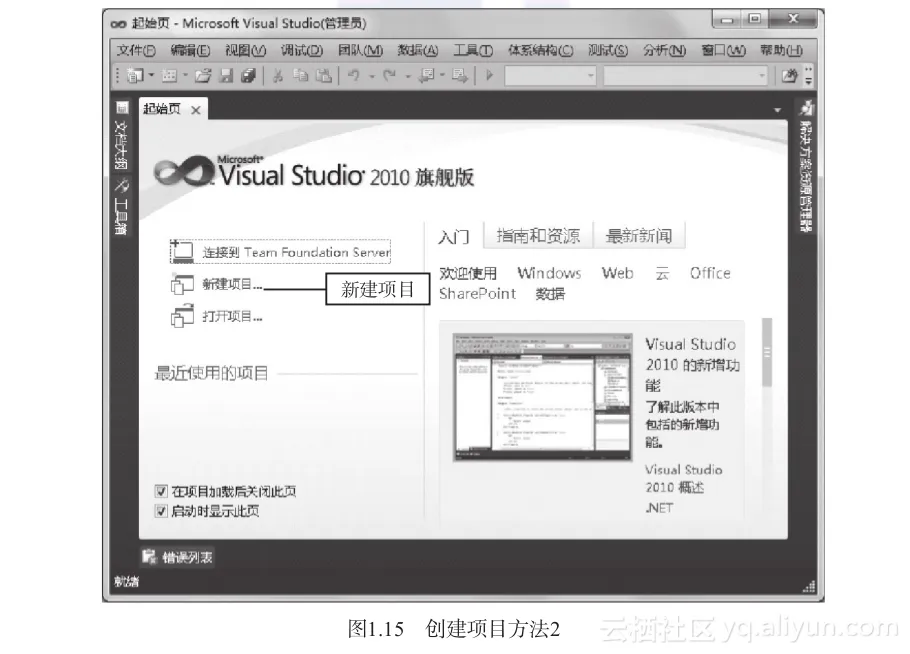Switch to the 入门 tab
The image size is (910, 654).
pyautogui.click(x=454, y=236)
